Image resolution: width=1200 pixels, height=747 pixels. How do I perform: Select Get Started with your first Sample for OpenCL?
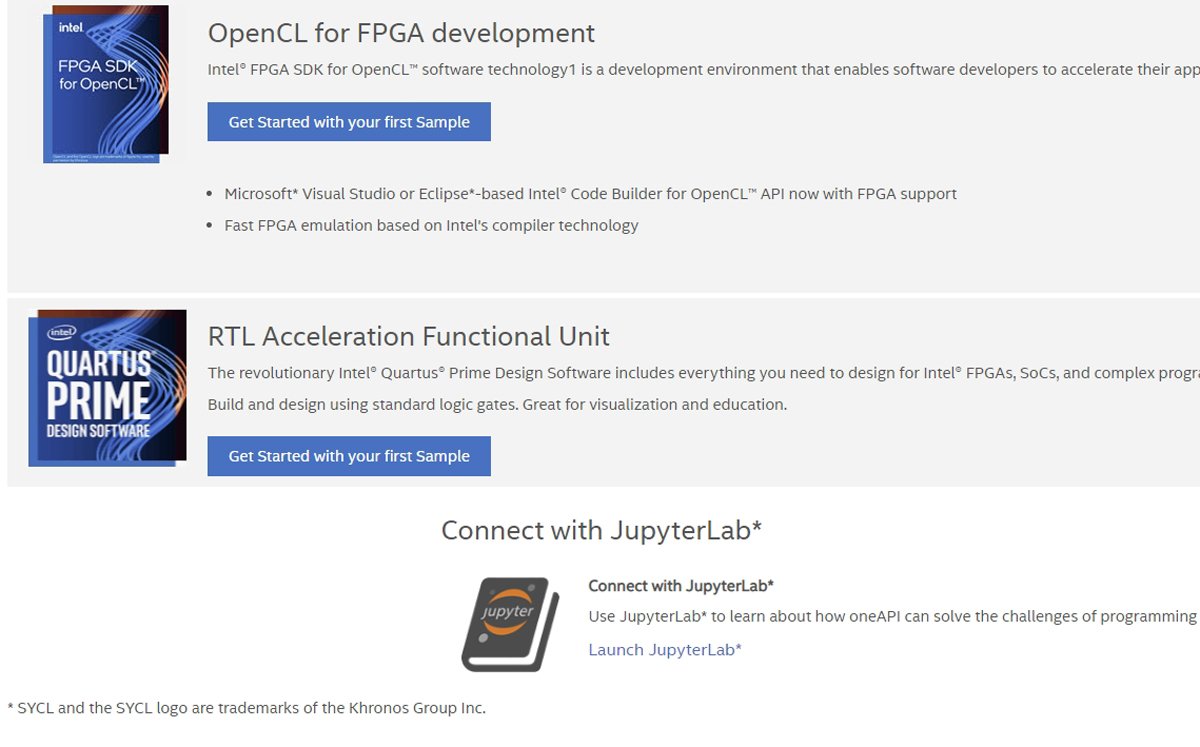click(349, 121)
